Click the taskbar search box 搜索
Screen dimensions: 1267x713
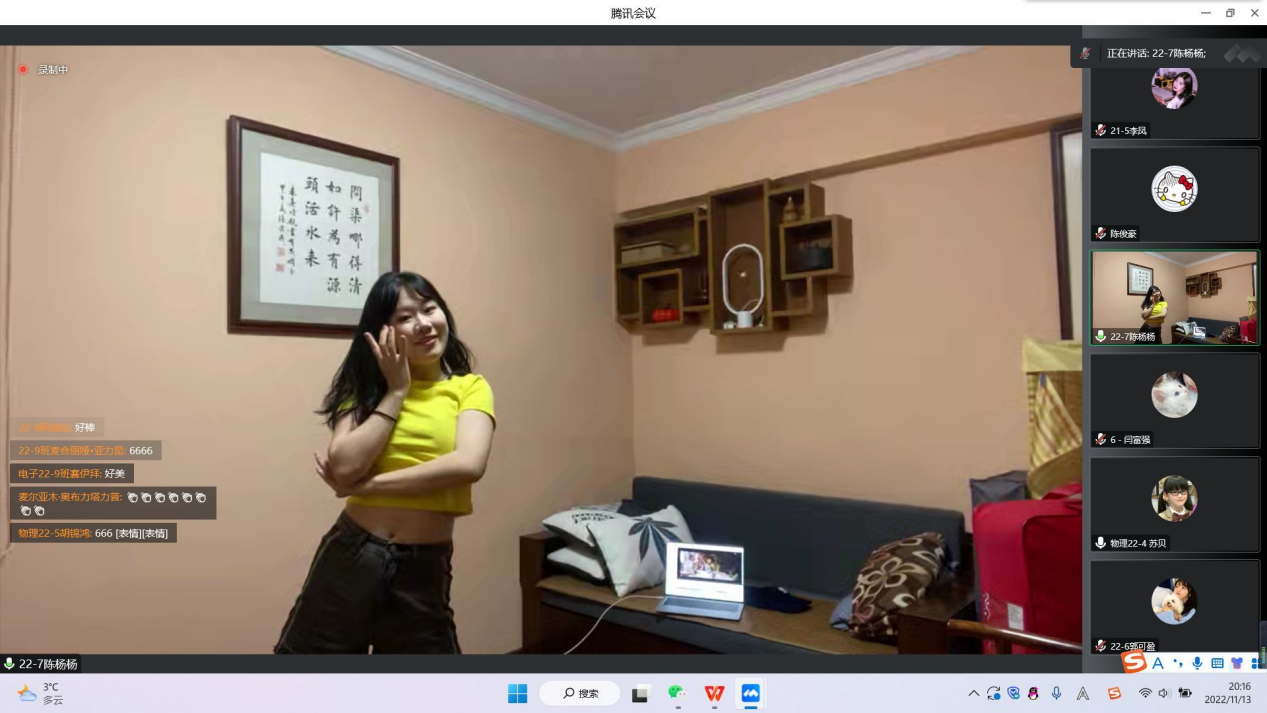click(580, 693)
